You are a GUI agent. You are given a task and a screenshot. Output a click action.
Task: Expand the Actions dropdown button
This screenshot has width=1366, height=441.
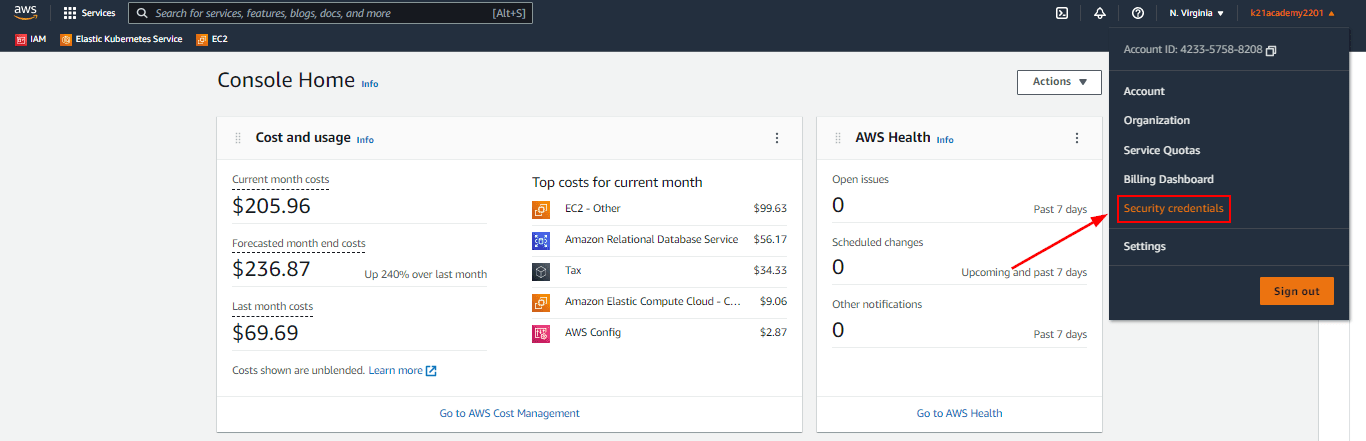pyautogui.click(x=1059, y=82)
